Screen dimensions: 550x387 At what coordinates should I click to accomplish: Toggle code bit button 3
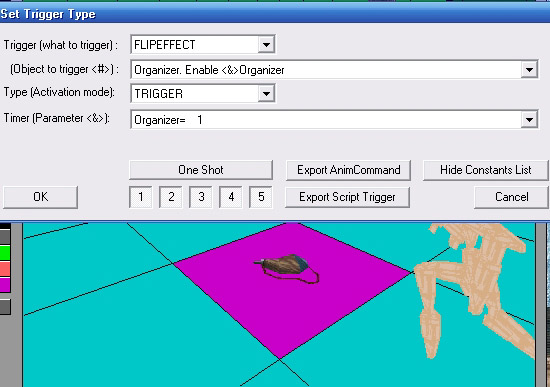201,197
